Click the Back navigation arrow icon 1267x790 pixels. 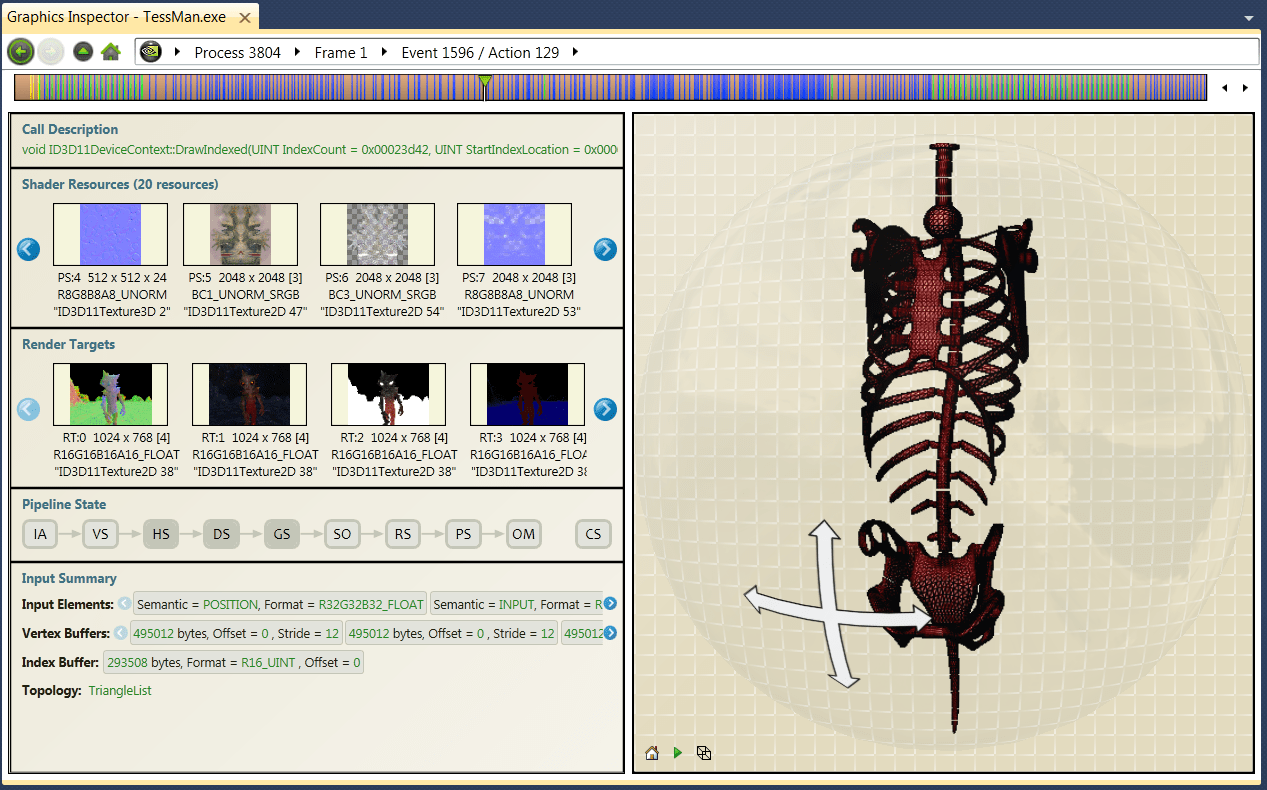pyautogui.click(x=20, y=51)
